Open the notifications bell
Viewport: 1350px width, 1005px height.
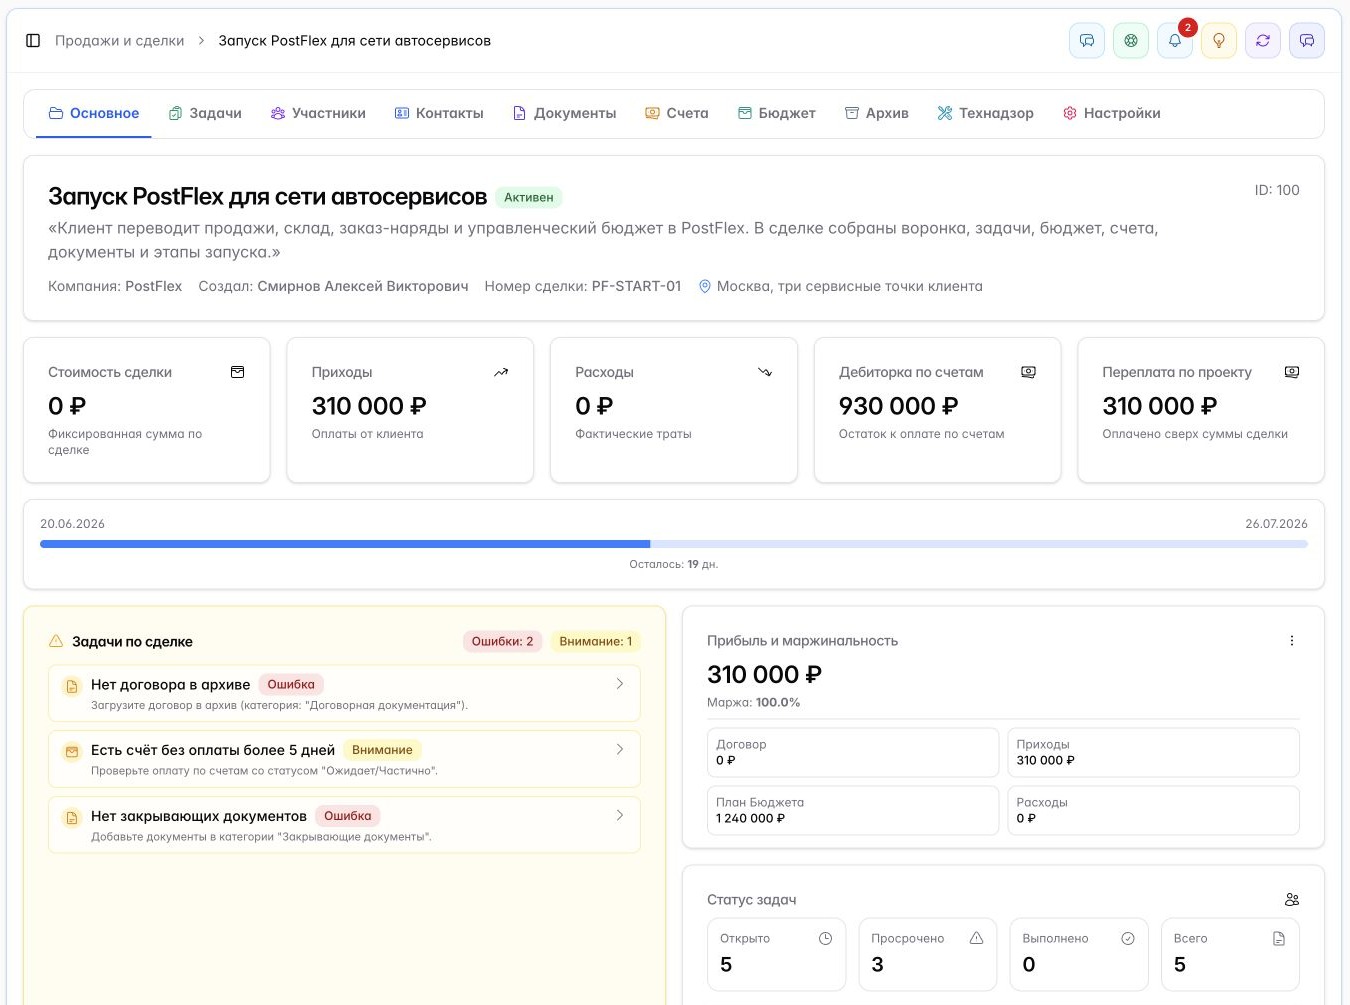click(x=1175, y=41)
